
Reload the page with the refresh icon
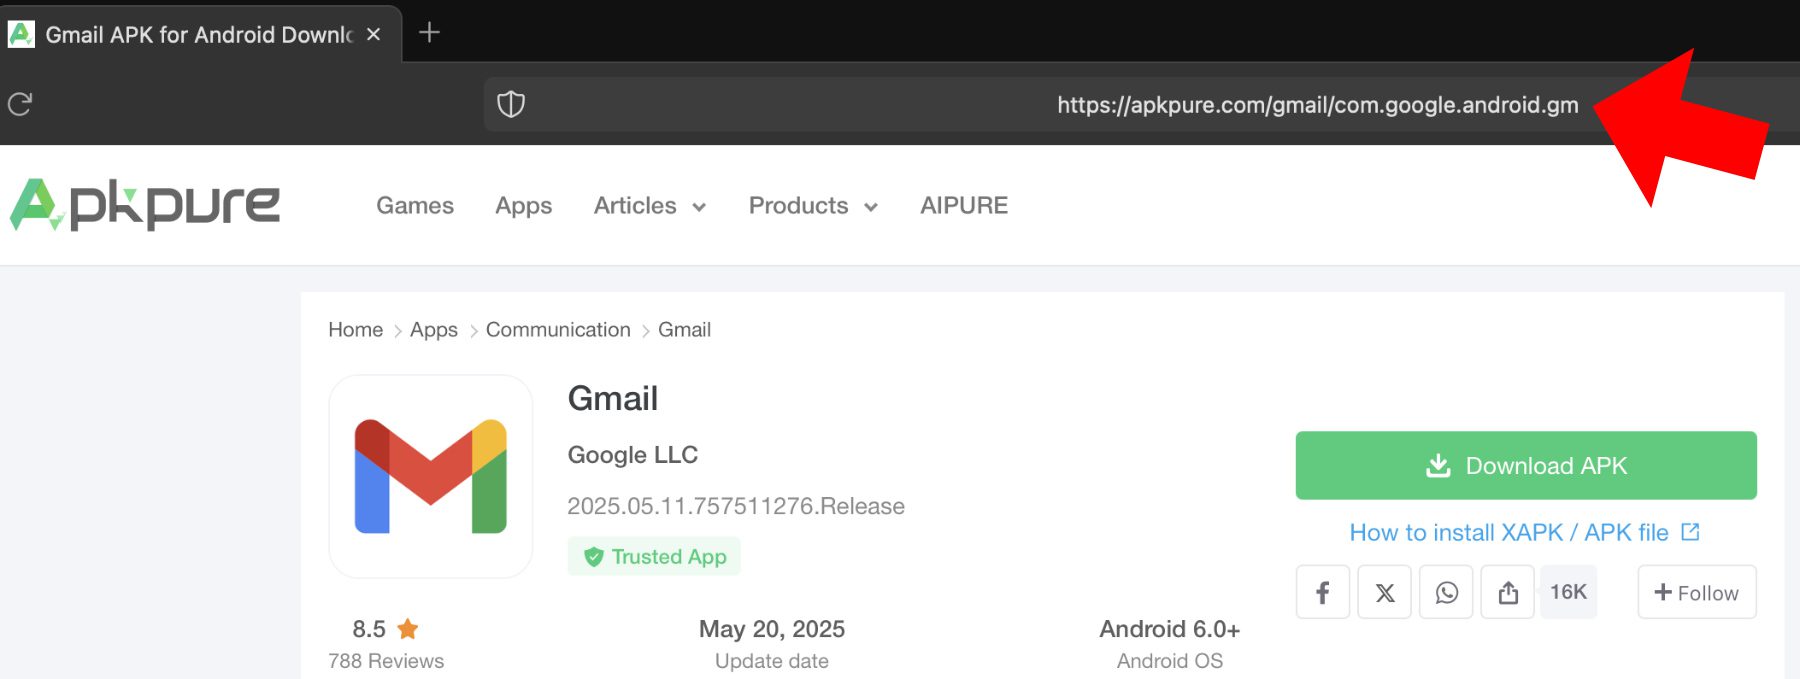[20, 104]
